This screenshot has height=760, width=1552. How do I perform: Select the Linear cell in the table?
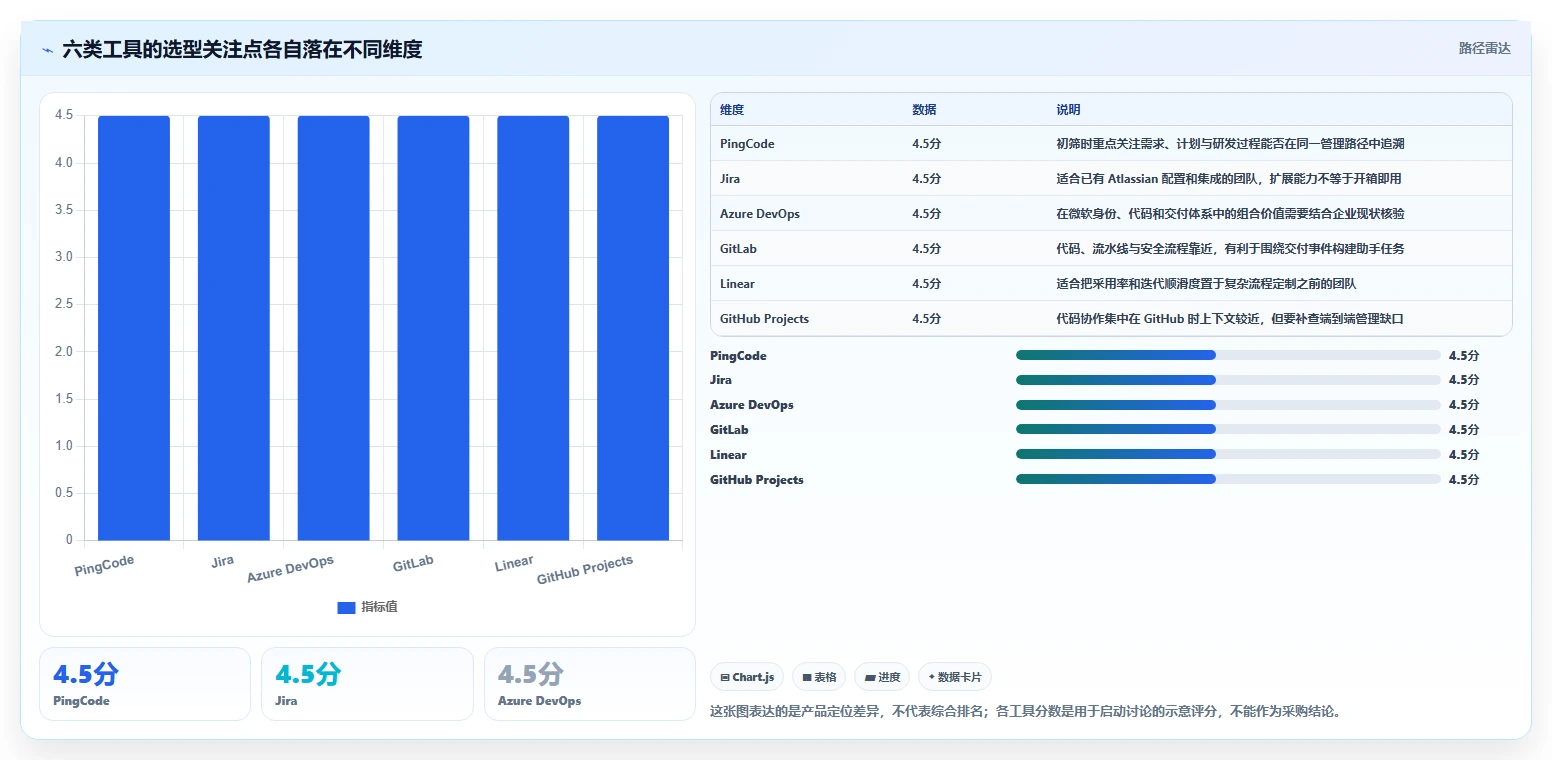737,284
